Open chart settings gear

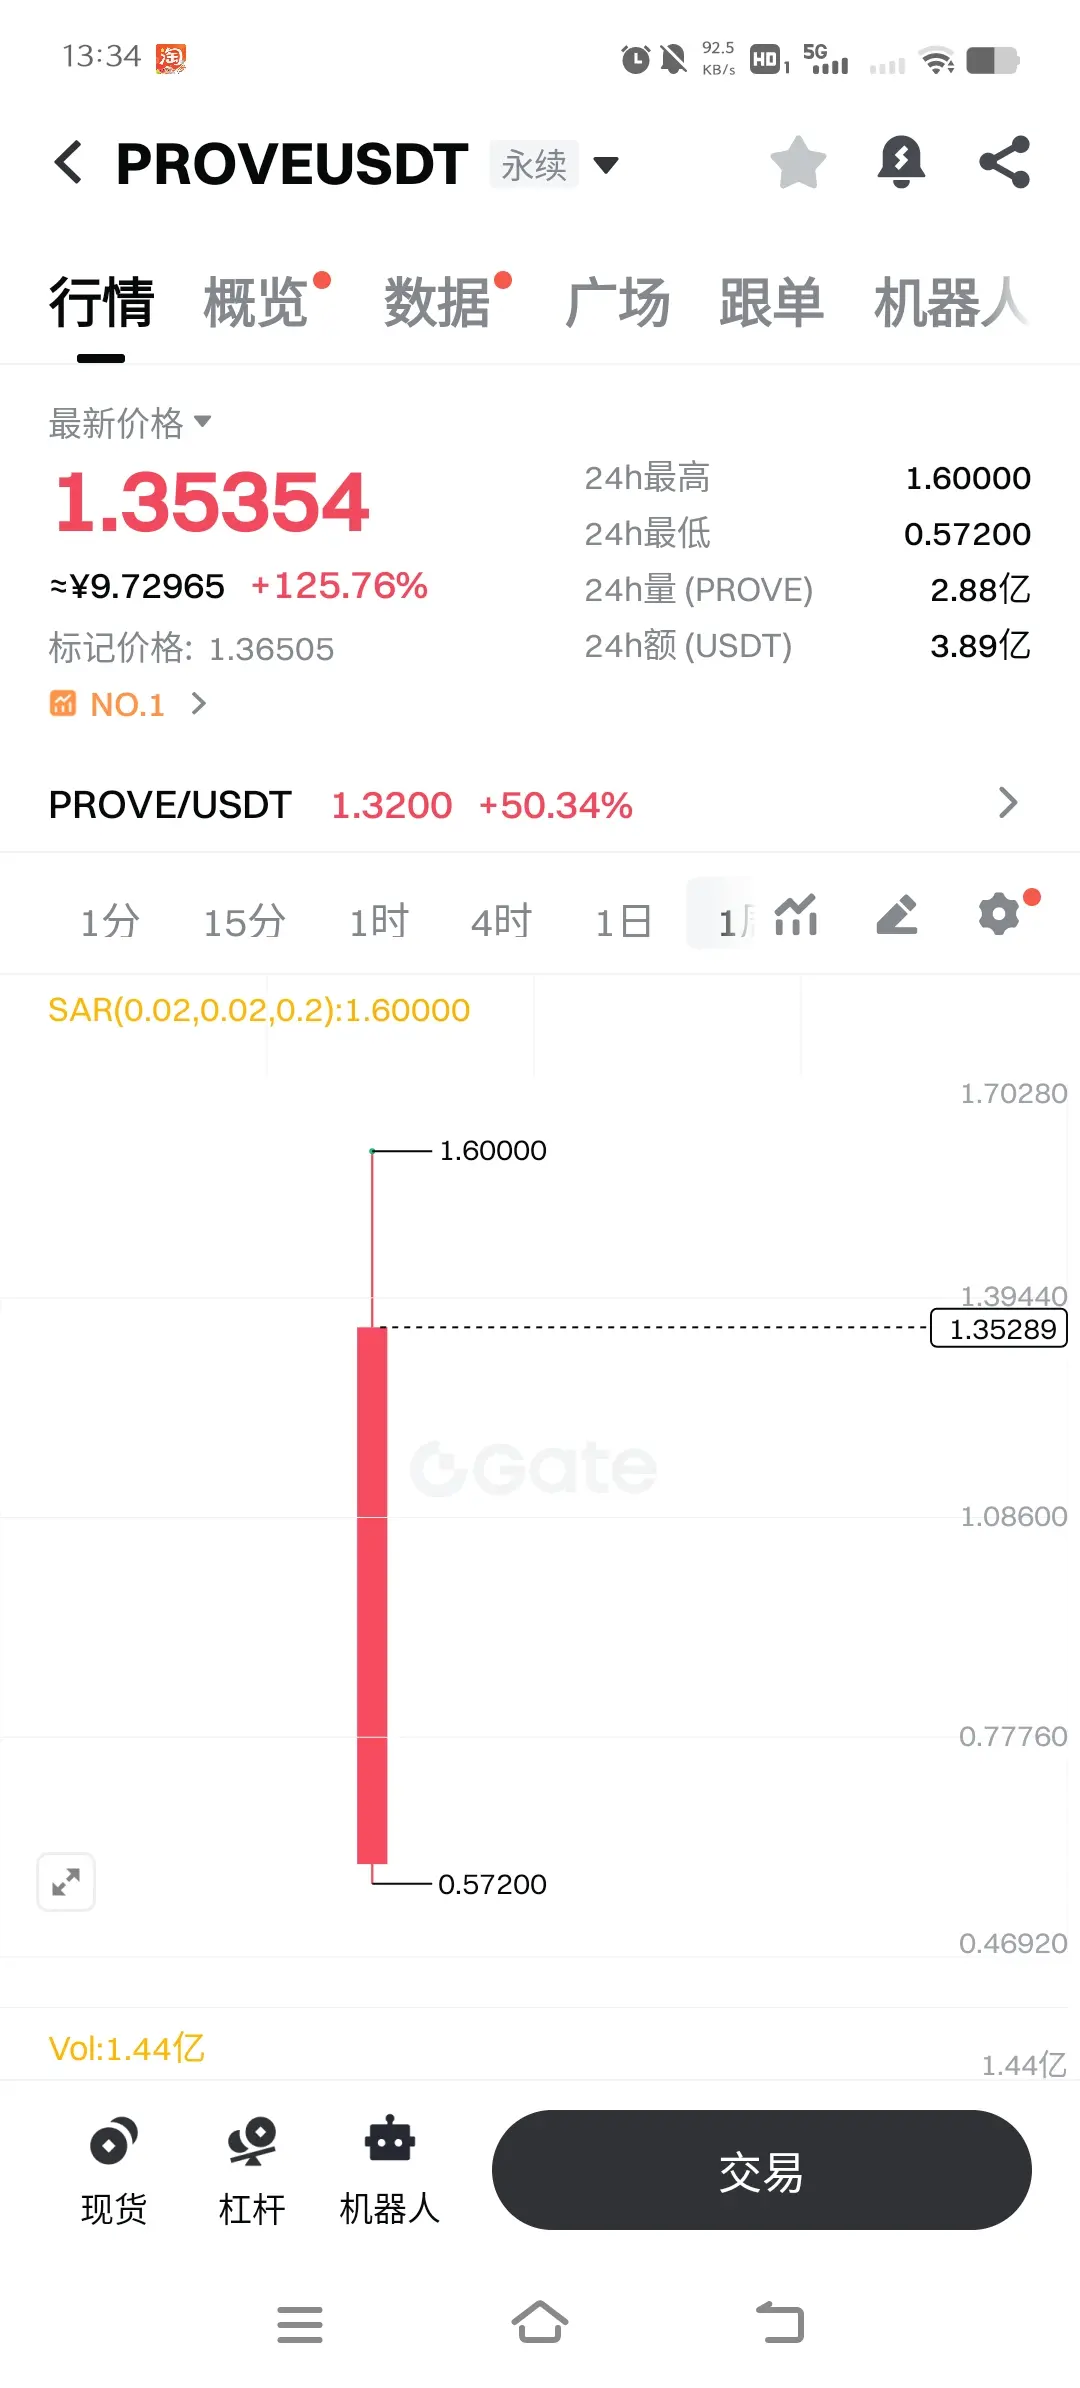pos(999,915)
